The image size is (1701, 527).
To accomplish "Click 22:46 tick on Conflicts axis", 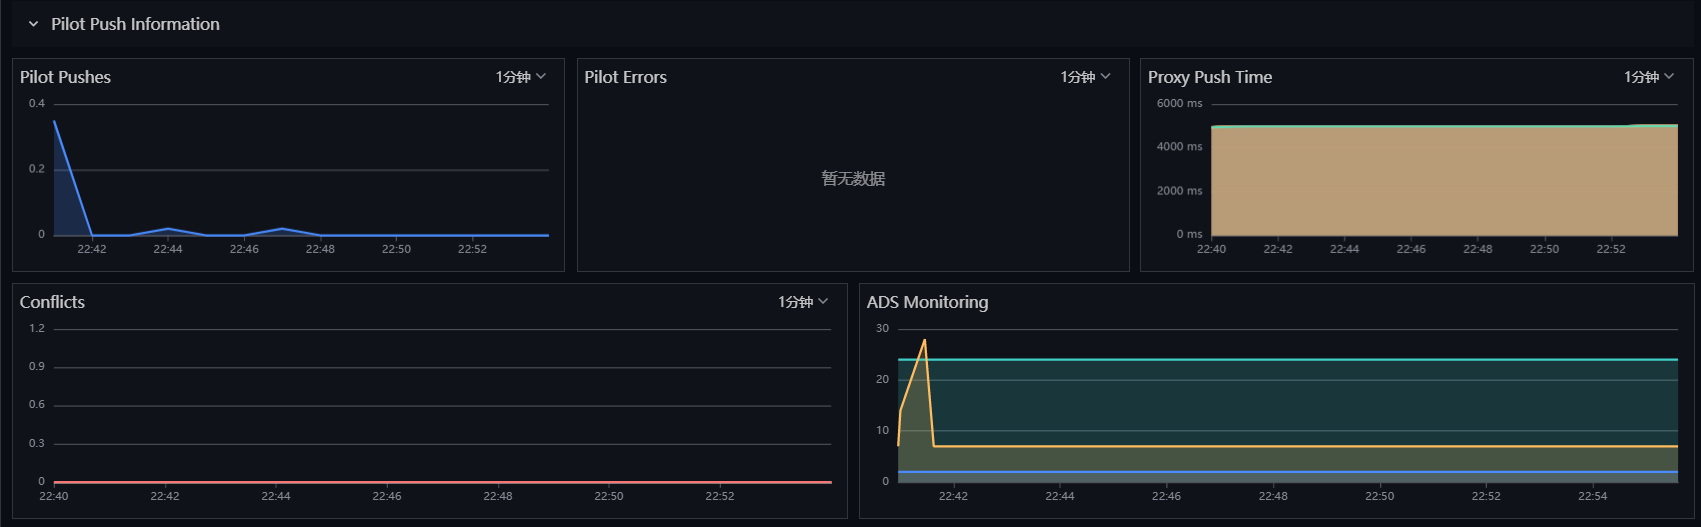I will coord(387,496).
